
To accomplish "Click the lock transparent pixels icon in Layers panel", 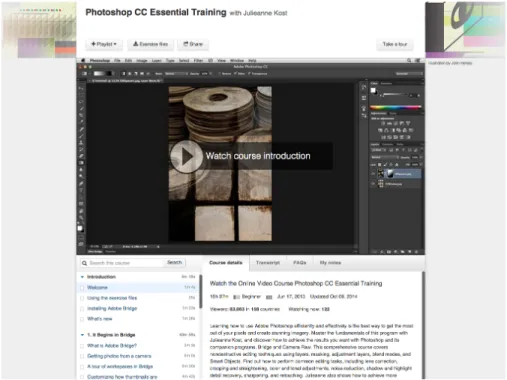I will tap(379, 164).
